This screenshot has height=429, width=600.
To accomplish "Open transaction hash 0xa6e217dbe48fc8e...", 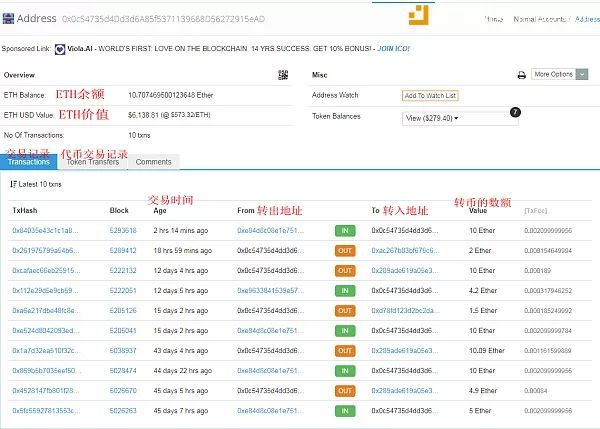I will point(46,310).
